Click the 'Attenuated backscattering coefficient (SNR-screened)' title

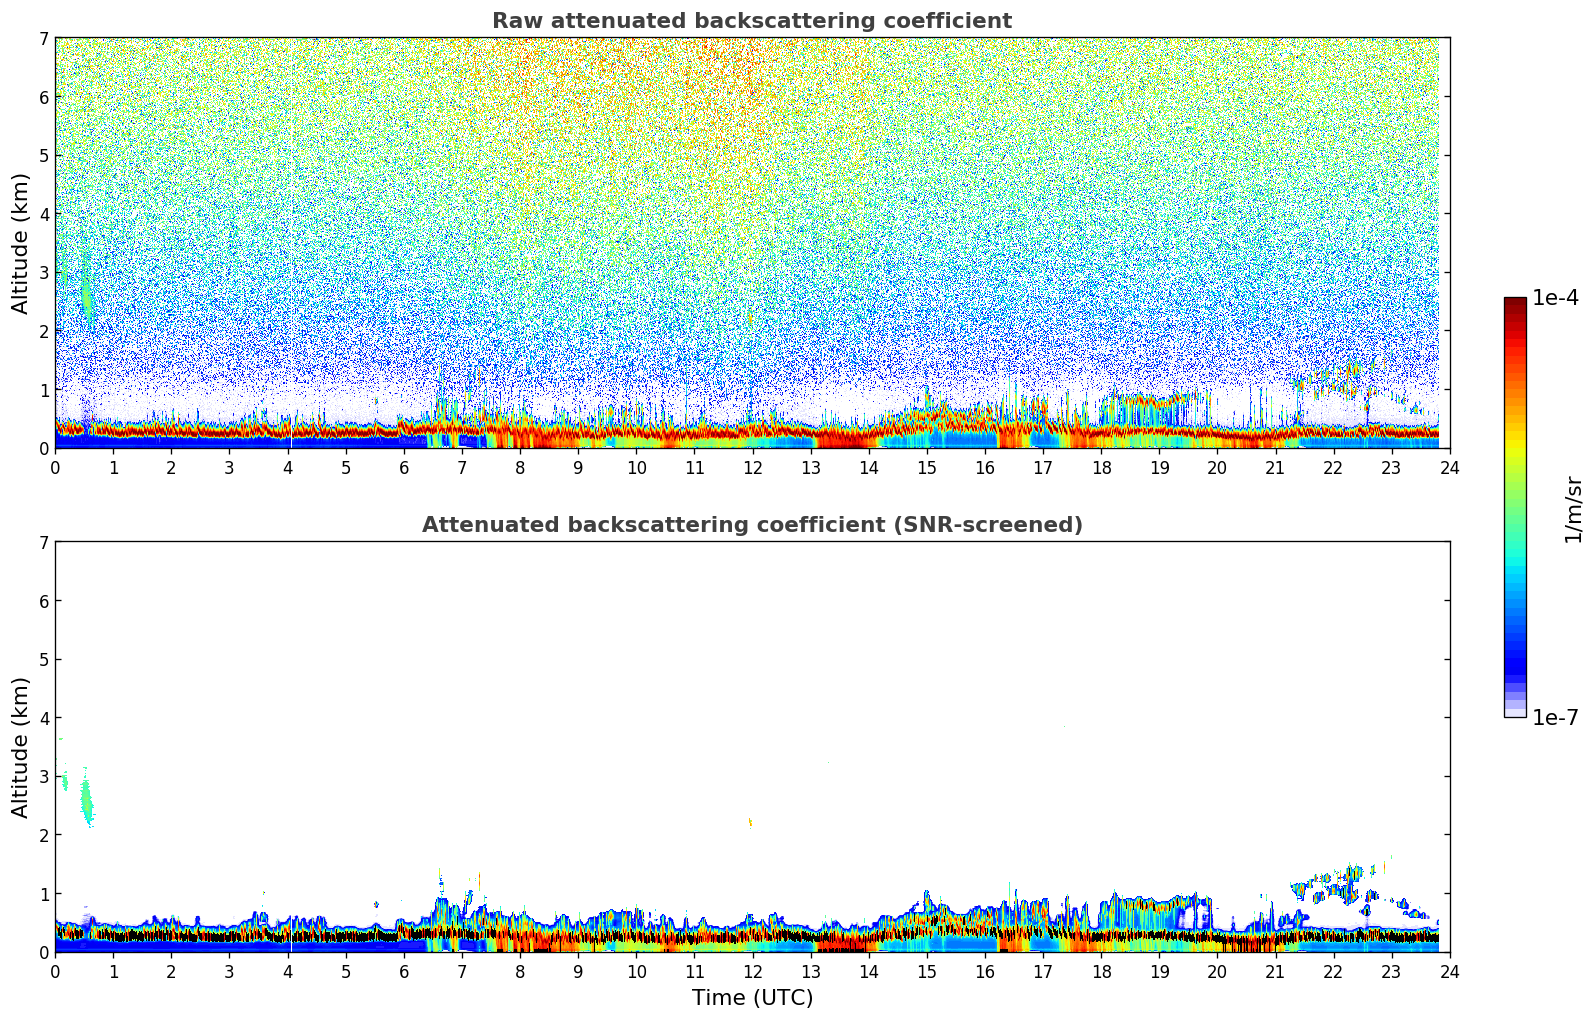pyautogui.click(x=751, y=525)
